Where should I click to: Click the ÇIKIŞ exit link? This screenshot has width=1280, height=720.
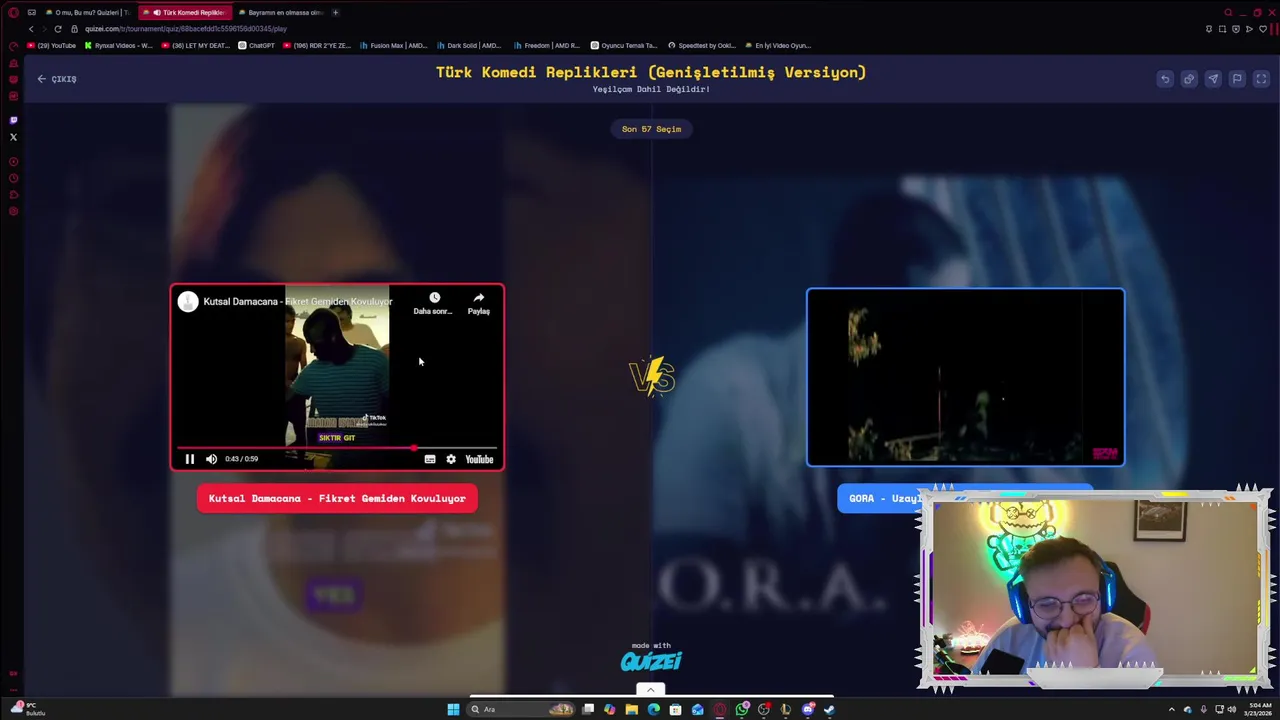[x=57, y=79]
